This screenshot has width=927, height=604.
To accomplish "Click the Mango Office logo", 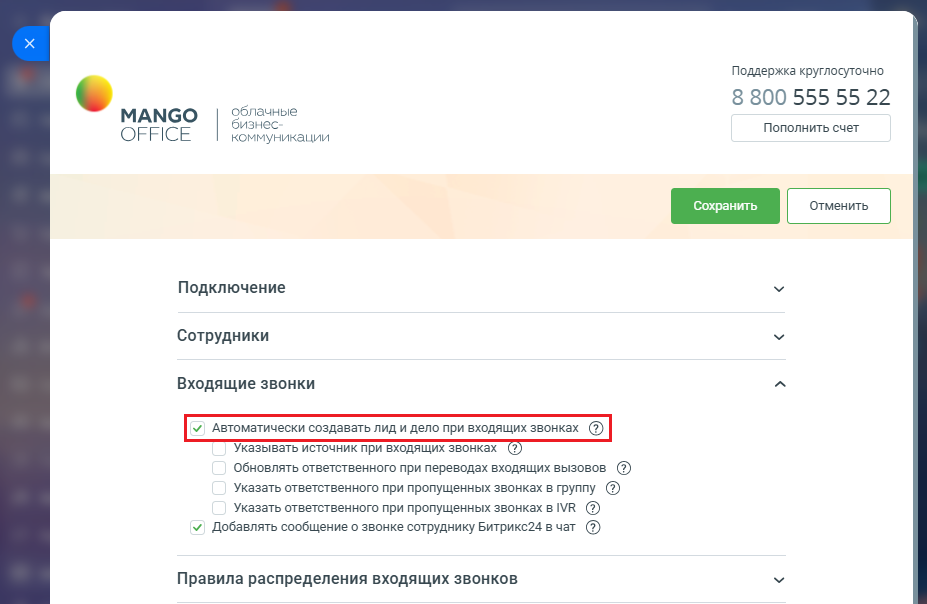I will pyautogui.click(x=137, y=109).
